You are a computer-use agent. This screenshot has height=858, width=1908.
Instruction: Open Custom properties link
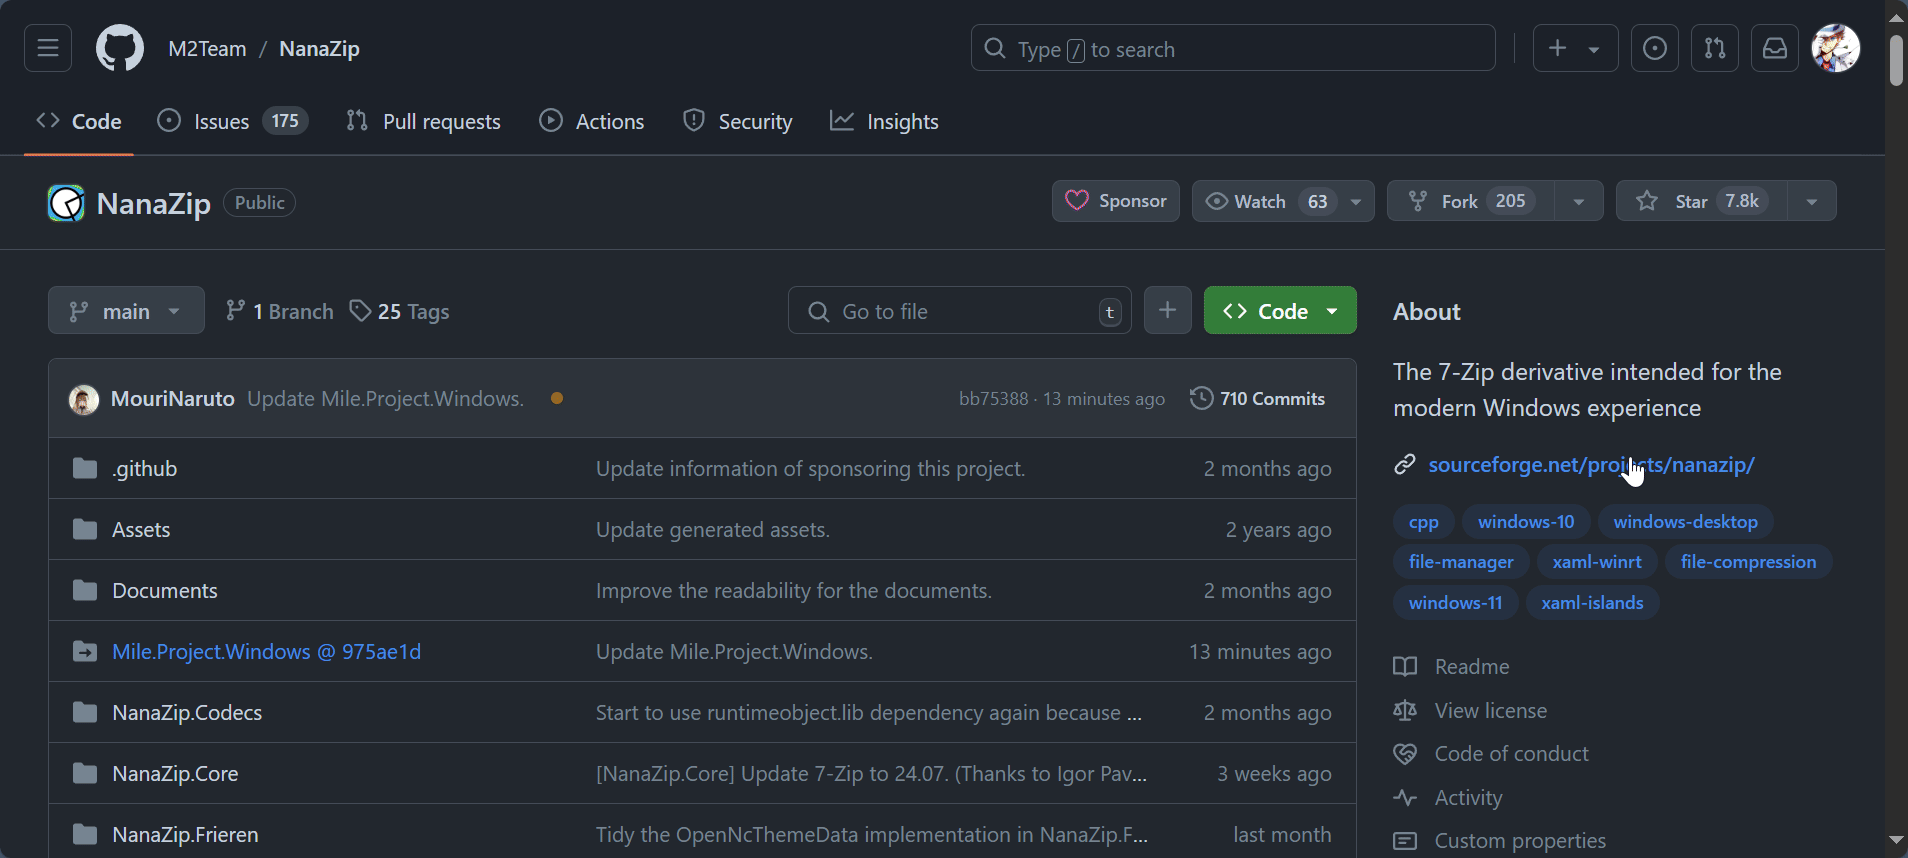[x=1520, y=840]
